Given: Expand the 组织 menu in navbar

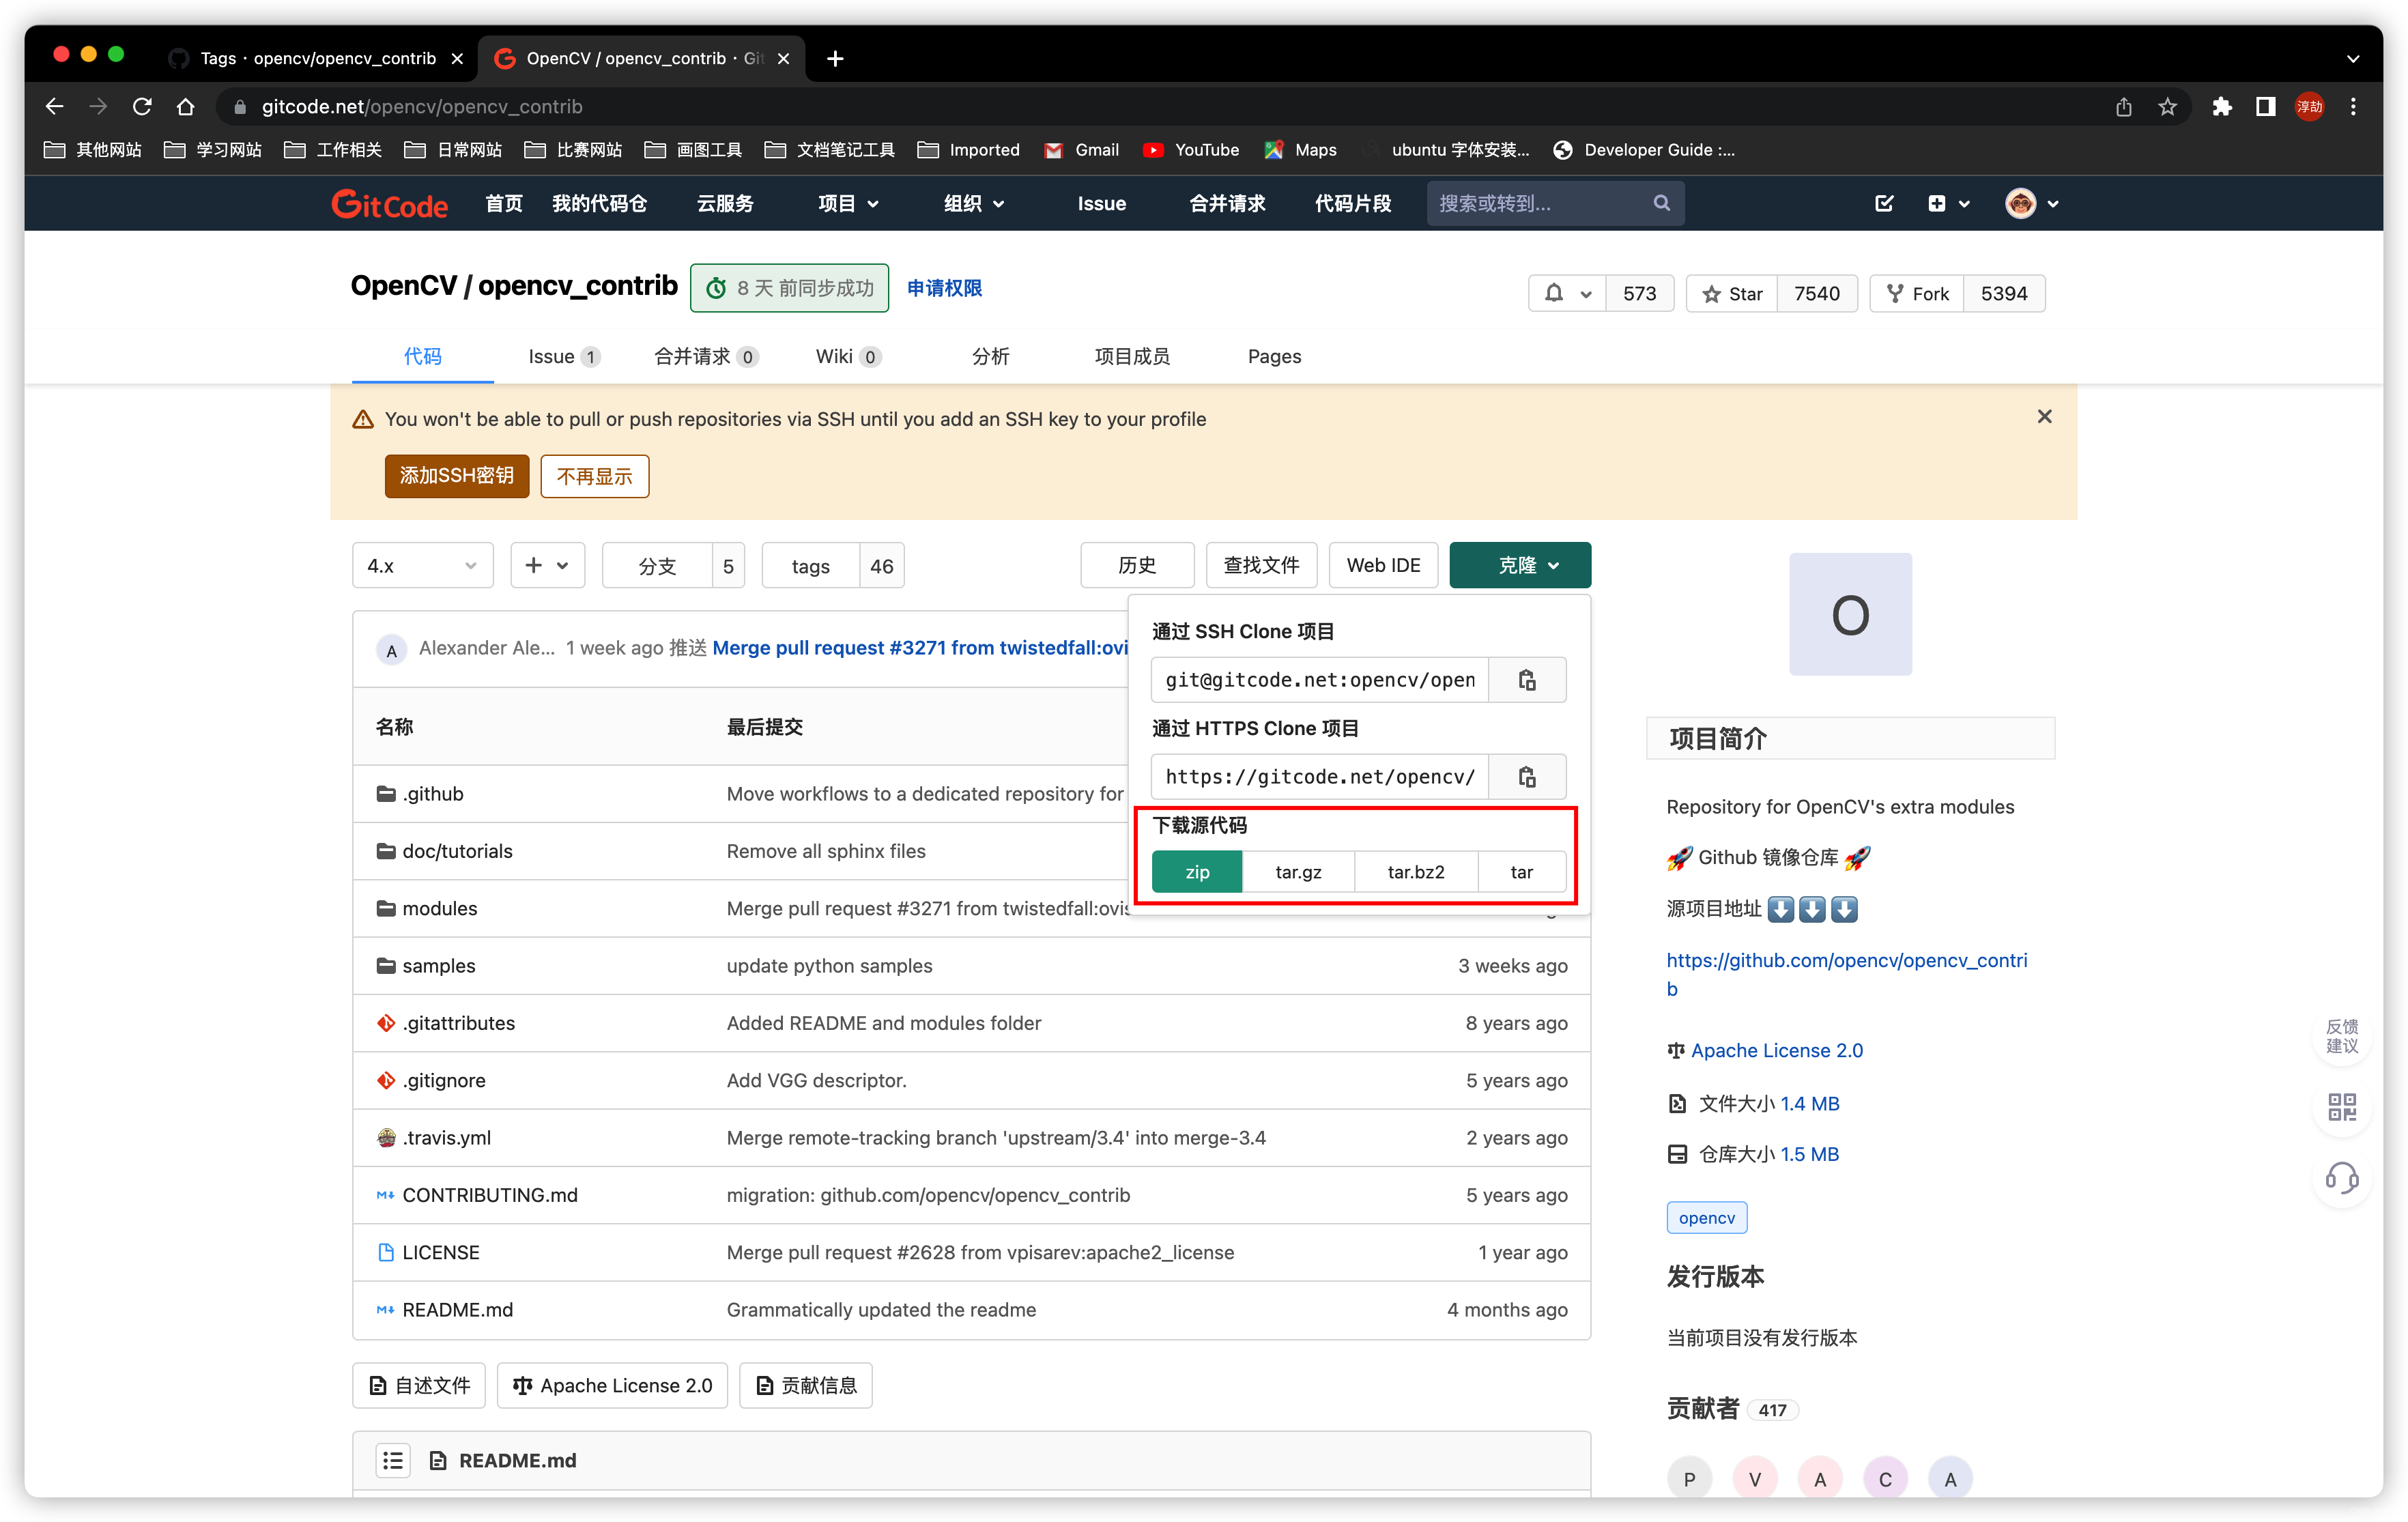Looking at the screenshot, I should coord(974,204).
